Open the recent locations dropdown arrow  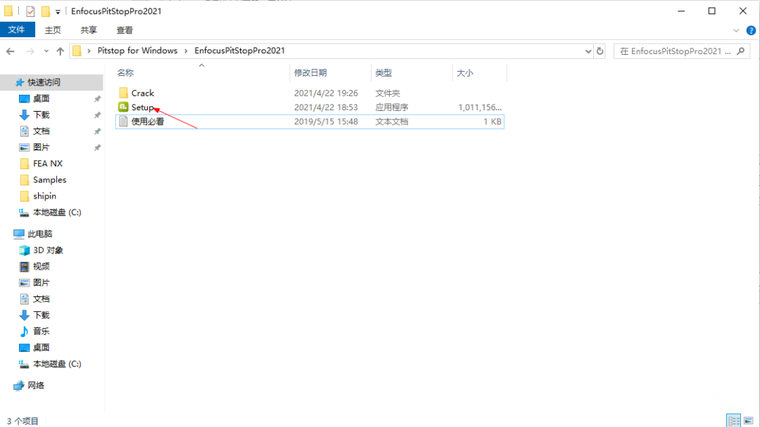(46, 51)
